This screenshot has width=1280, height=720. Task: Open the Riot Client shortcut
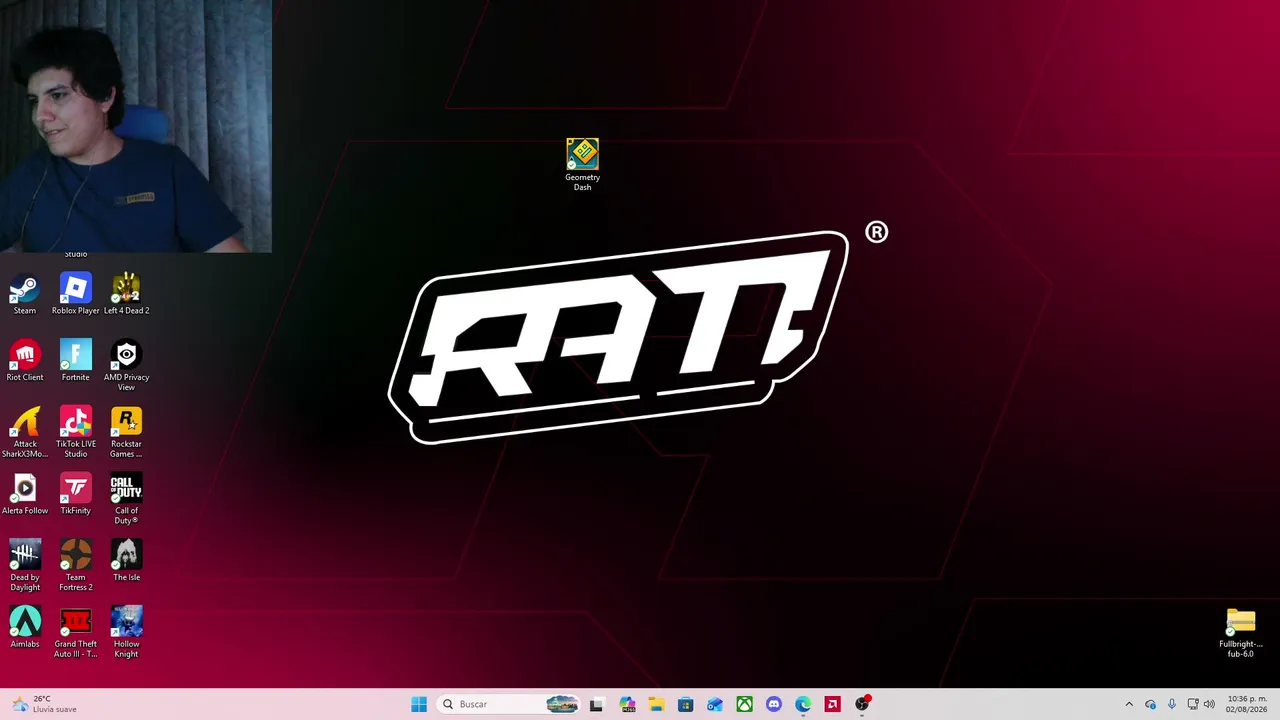[24, 361]
